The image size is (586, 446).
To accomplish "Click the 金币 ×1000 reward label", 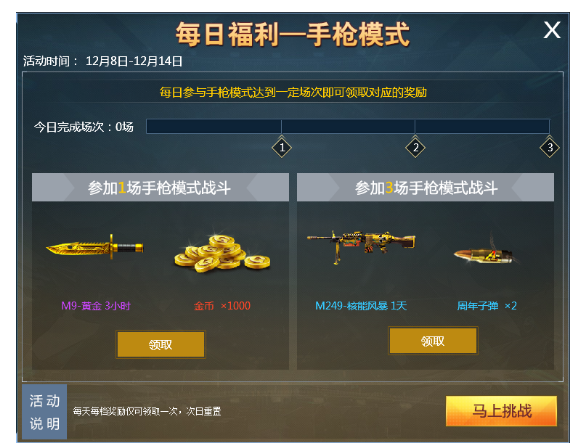I will click(222, 306).
